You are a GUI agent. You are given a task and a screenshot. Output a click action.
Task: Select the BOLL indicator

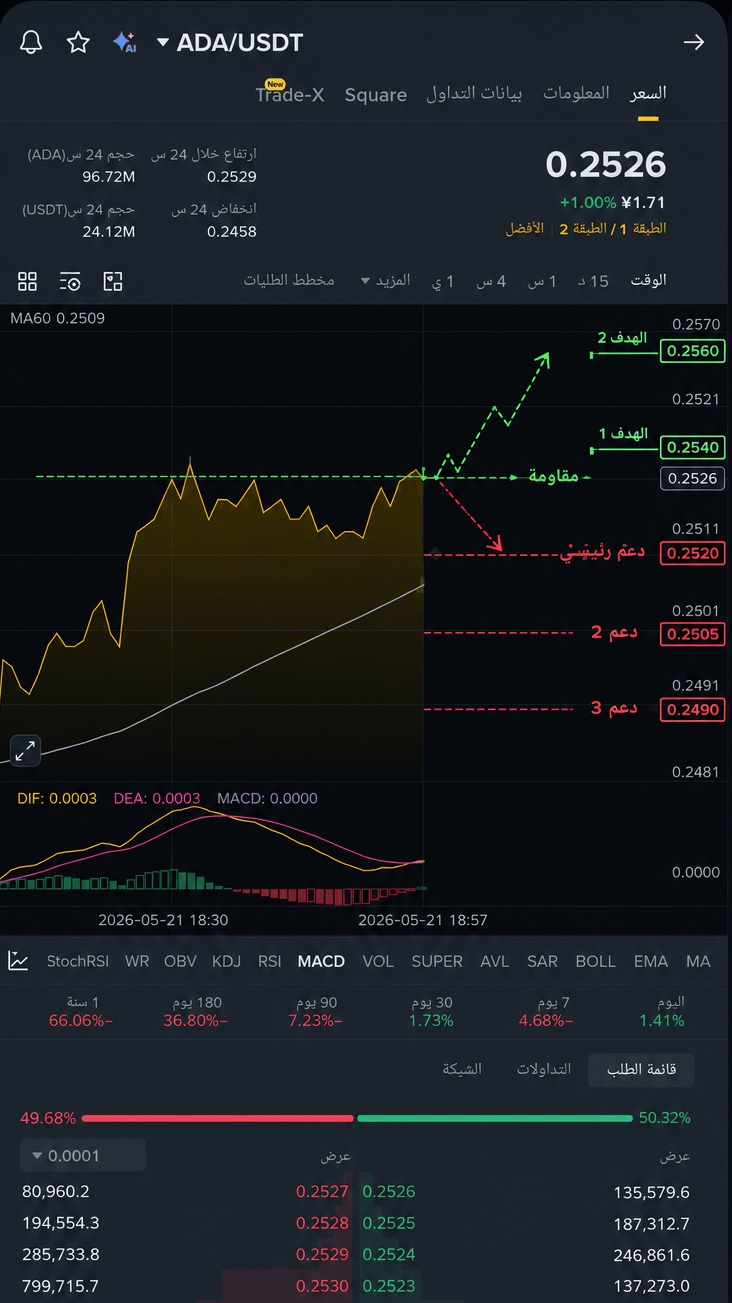596,961
